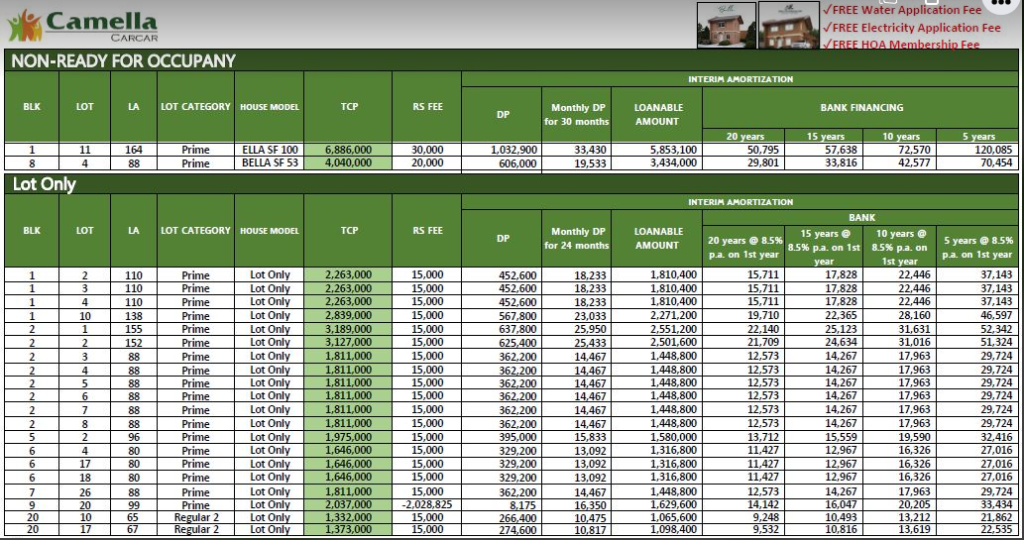The image size is (1024, 540).
Task: Select the Lot Only section header
Action: point(43,184)
